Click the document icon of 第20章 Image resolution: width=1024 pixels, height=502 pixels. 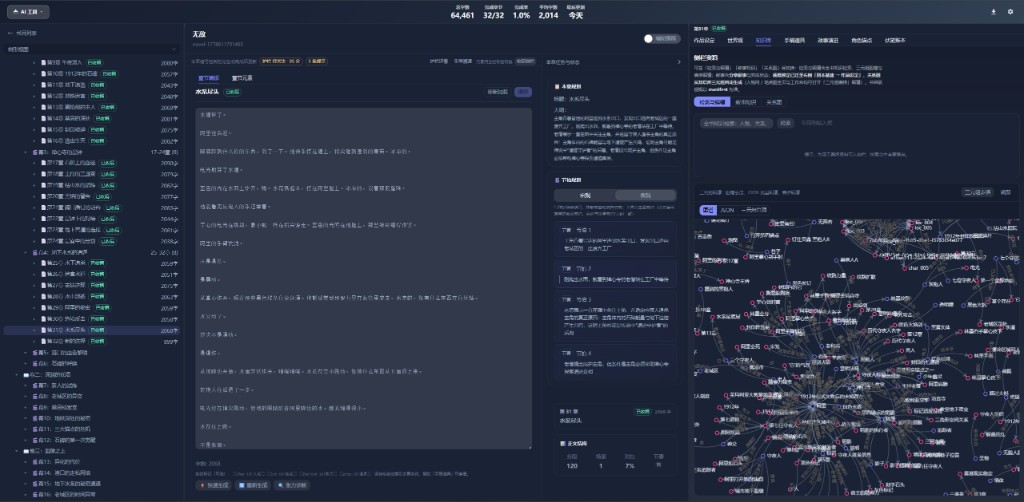click(x=43, y=196)
